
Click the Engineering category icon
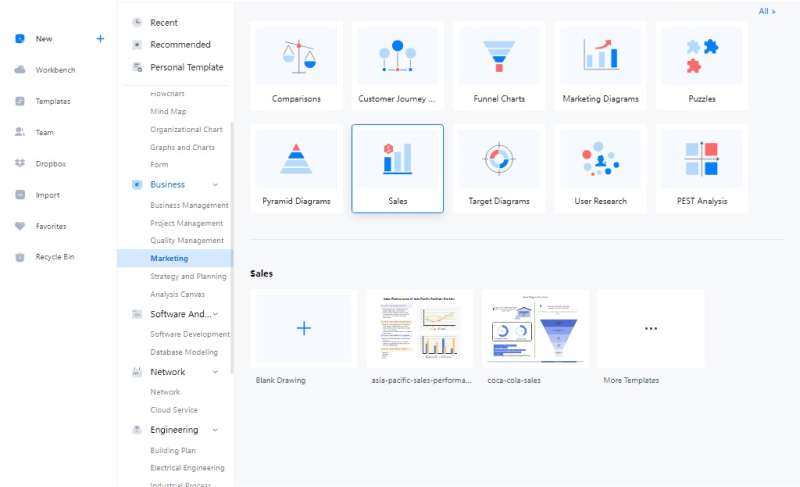pyautogui.click(x=137, y=430)
